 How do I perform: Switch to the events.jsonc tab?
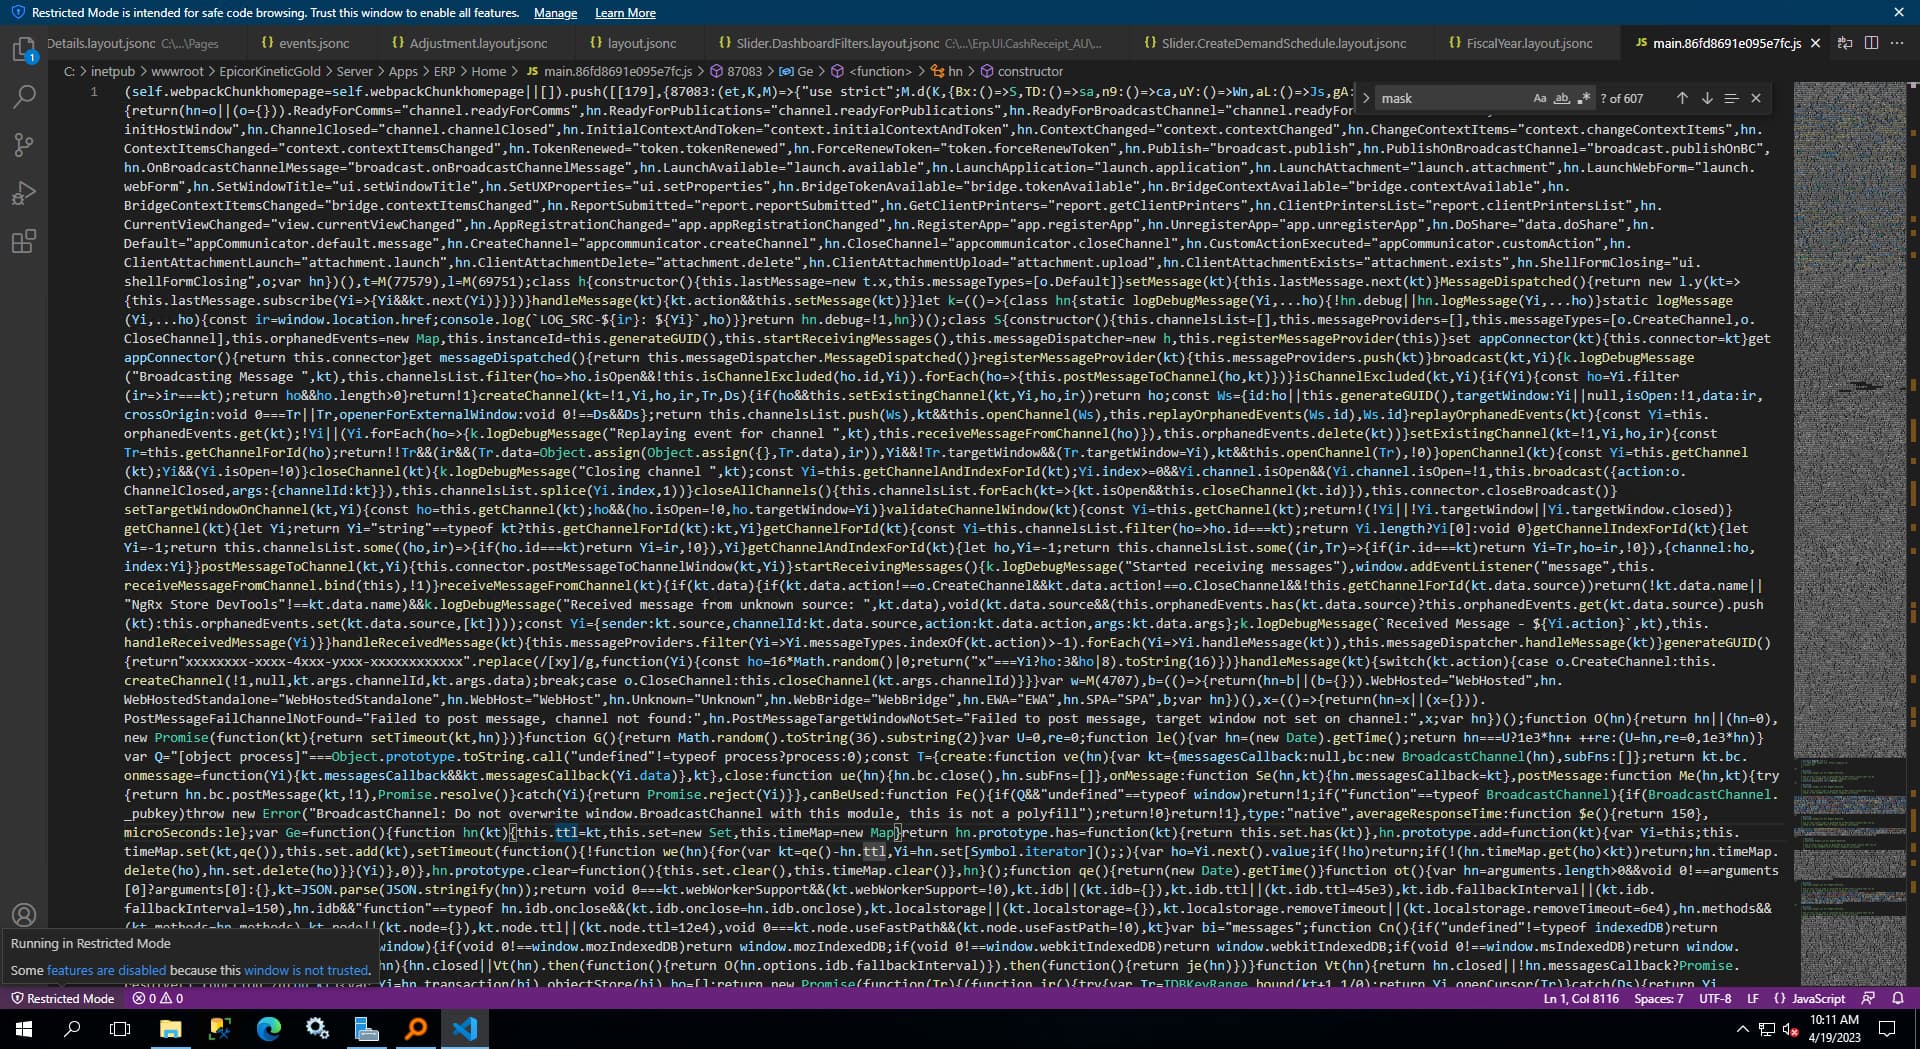305,43
